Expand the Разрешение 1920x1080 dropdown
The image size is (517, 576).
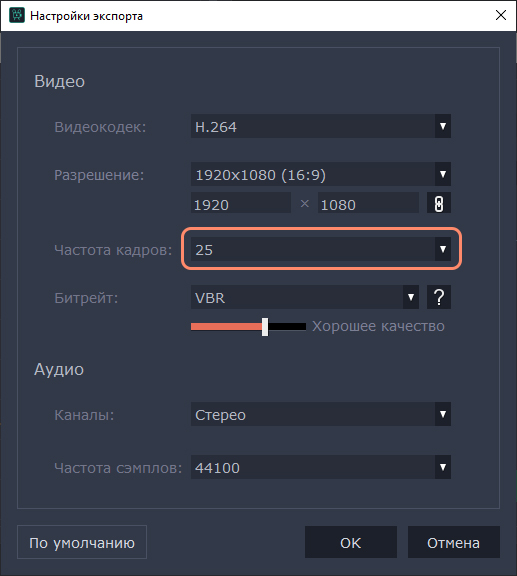[443, 174]
